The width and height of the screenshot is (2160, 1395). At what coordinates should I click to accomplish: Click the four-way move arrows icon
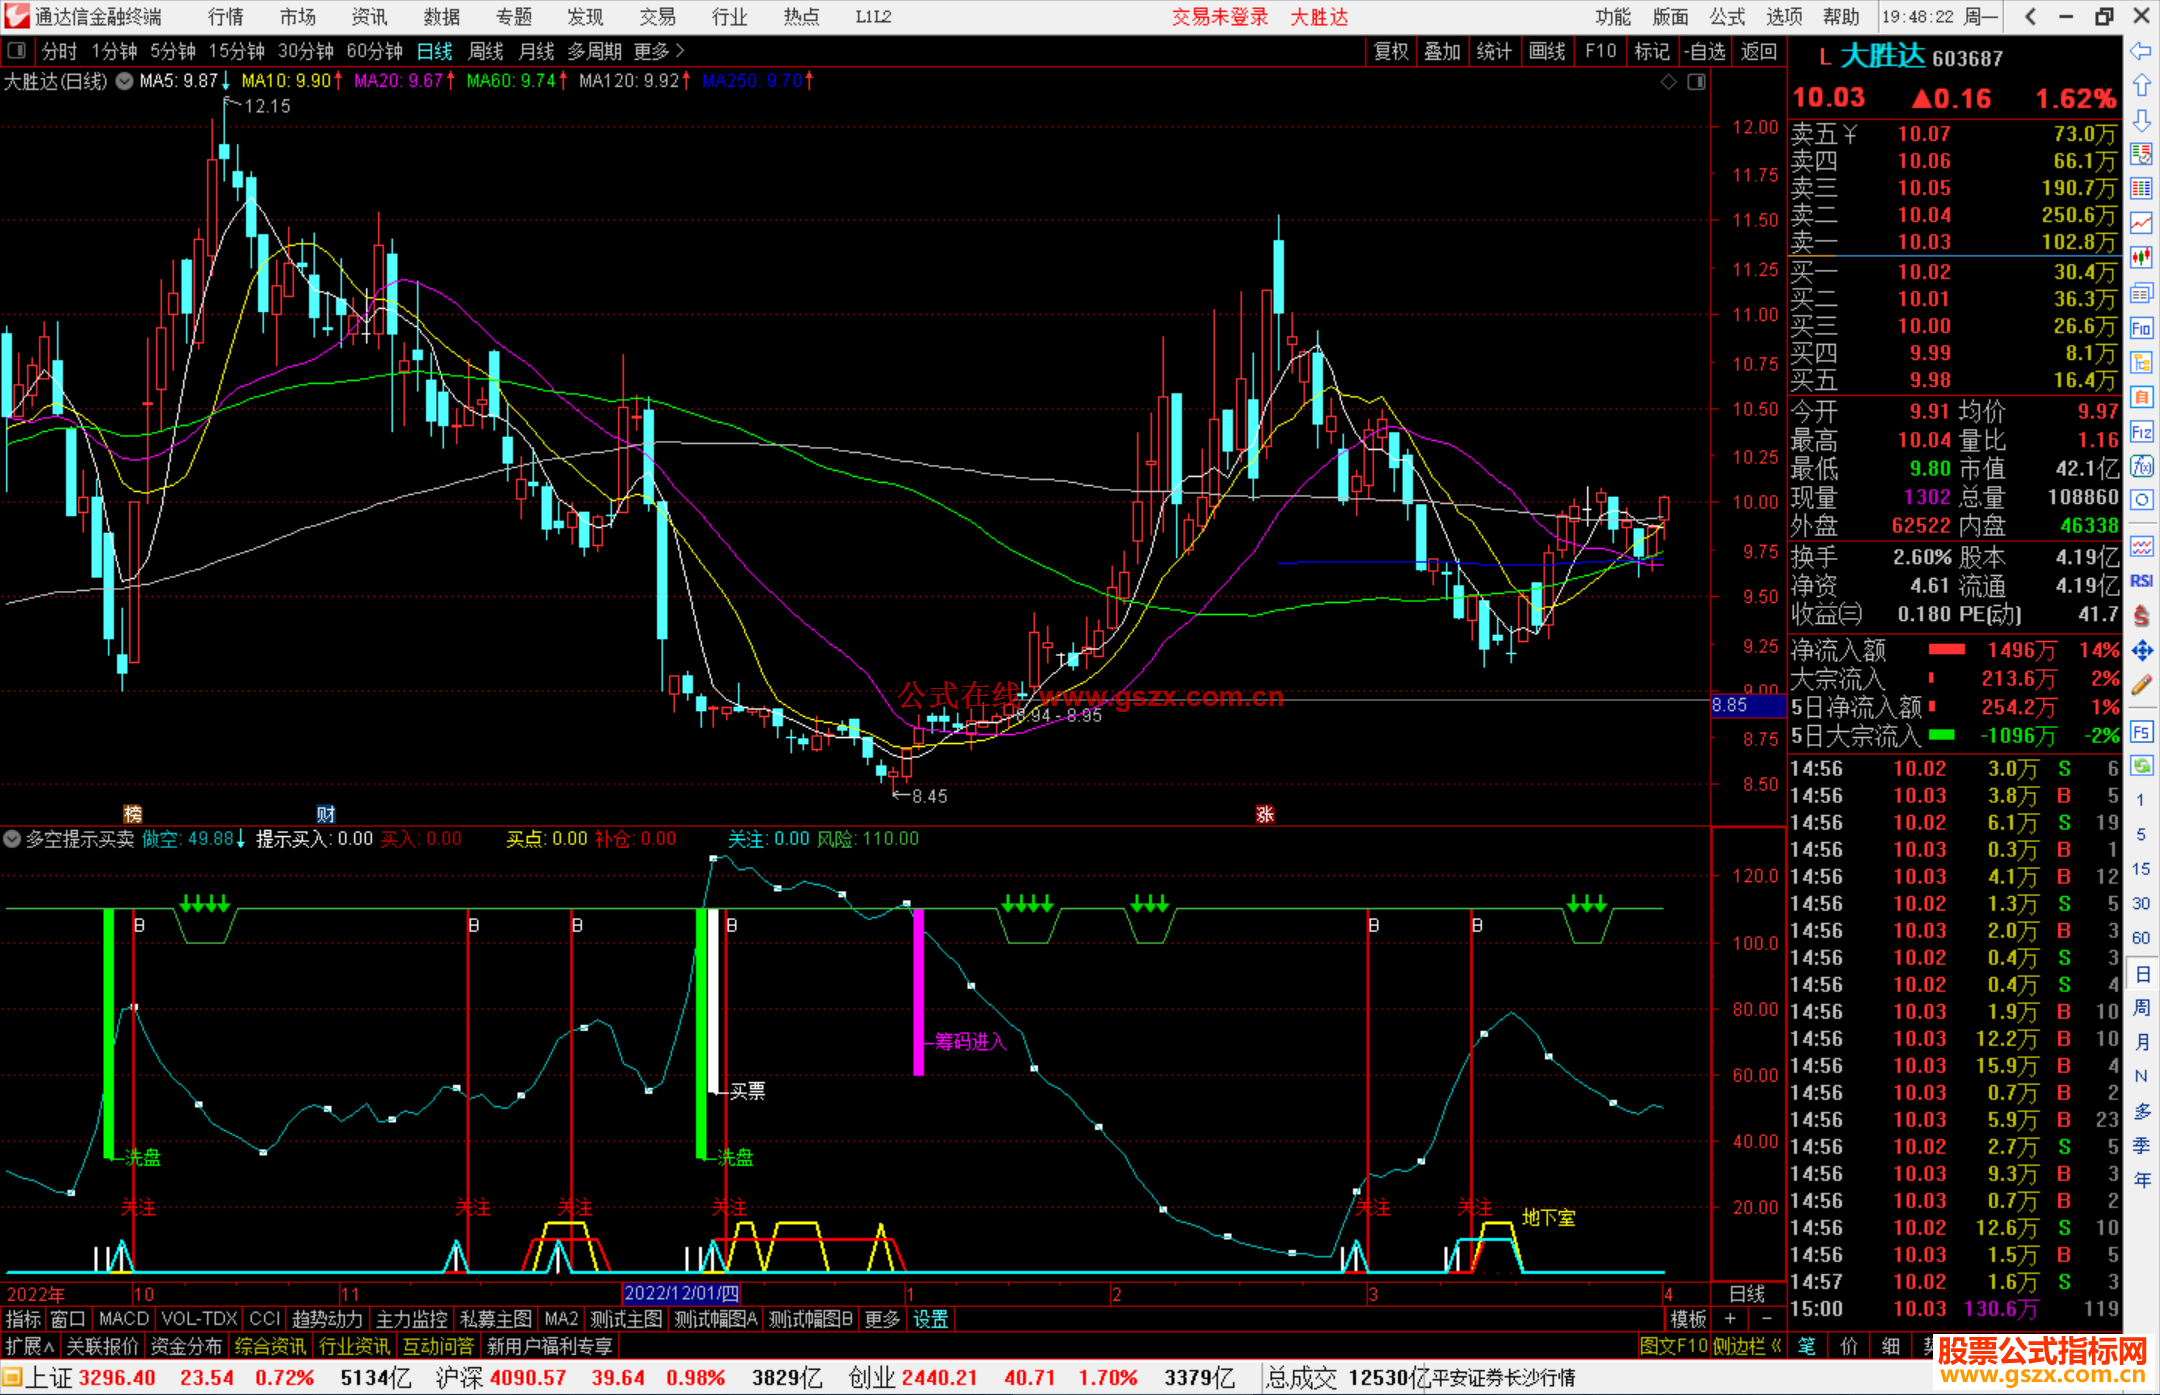coord(2141,651)
